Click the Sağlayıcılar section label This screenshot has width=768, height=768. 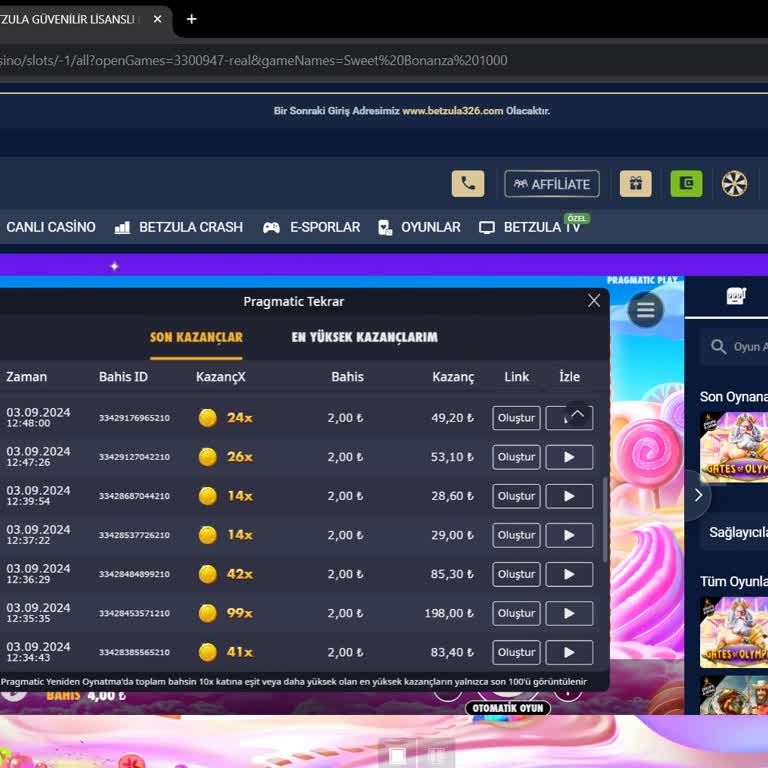point(738,532)
